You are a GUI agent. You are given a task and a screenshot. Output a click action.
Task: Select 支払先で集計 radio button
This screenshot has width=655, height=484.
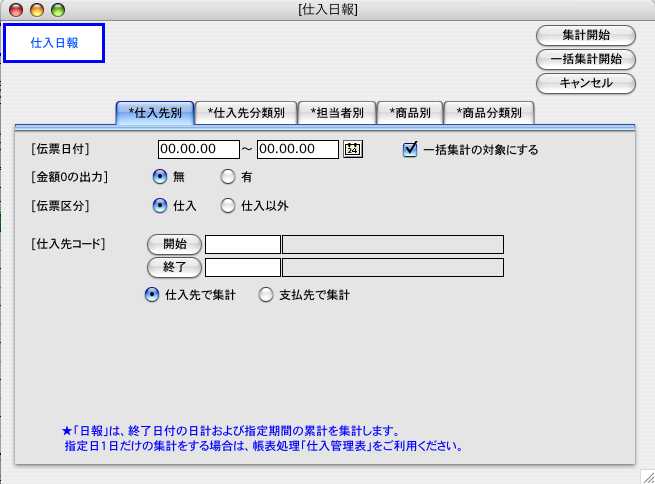pos(266,294)
